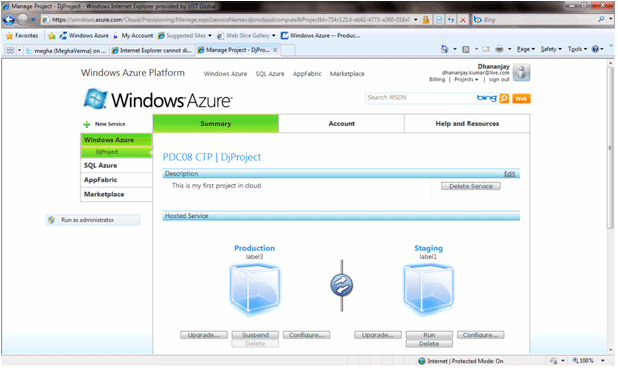618x368 pixels.
Task: Open My Account favorites link
Action: pos(133,36)
